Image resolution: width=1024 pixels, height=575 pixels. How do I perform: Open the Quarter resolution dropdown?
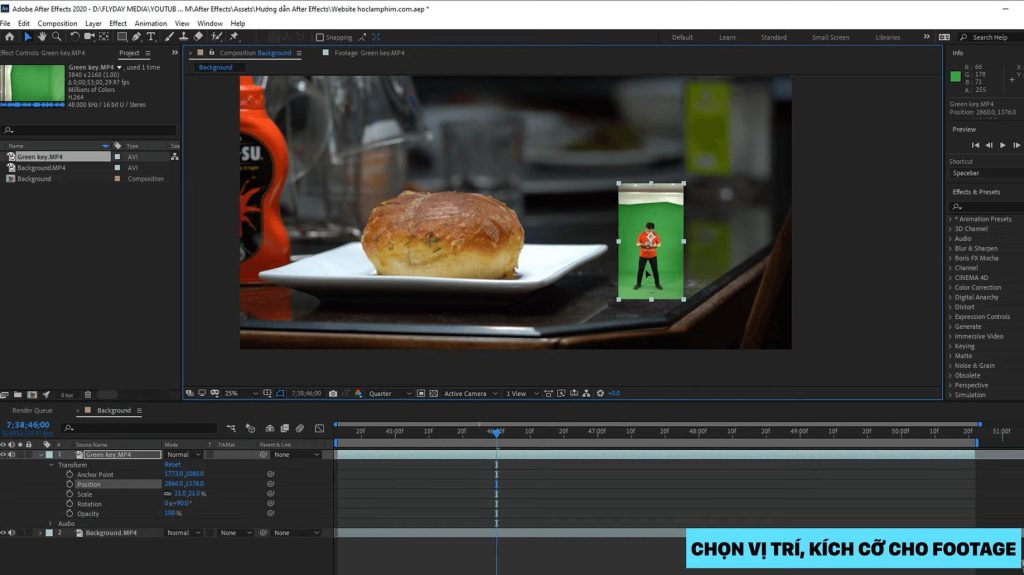[x=390, y=393]
